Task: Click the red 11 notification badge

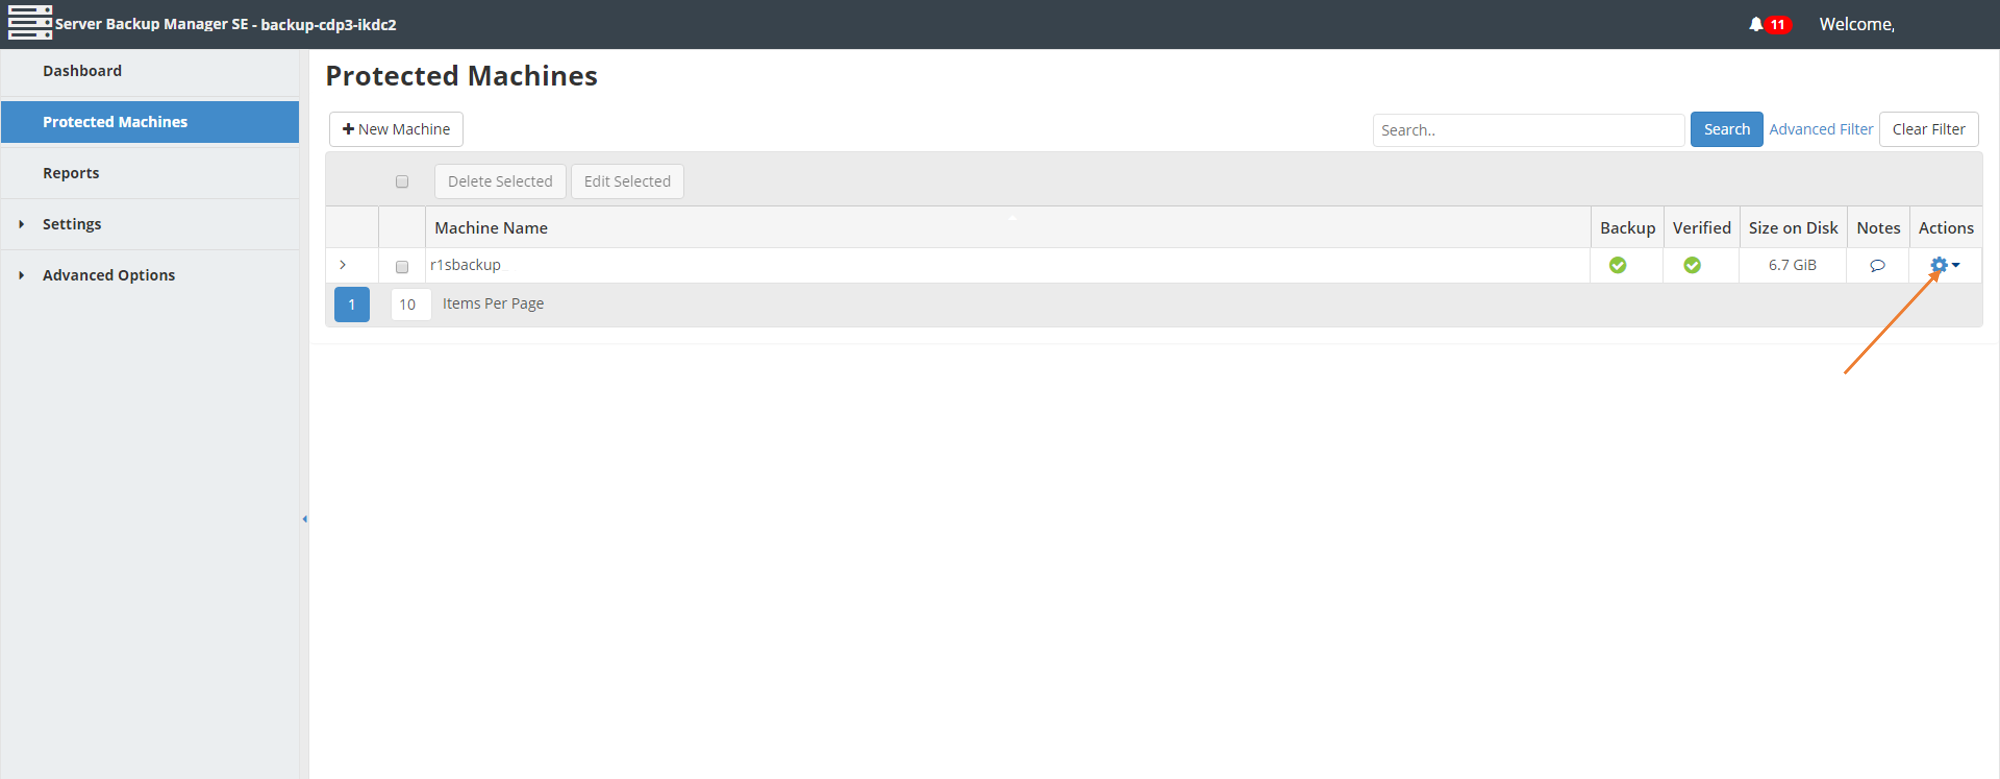Action: click(1778, 25)
